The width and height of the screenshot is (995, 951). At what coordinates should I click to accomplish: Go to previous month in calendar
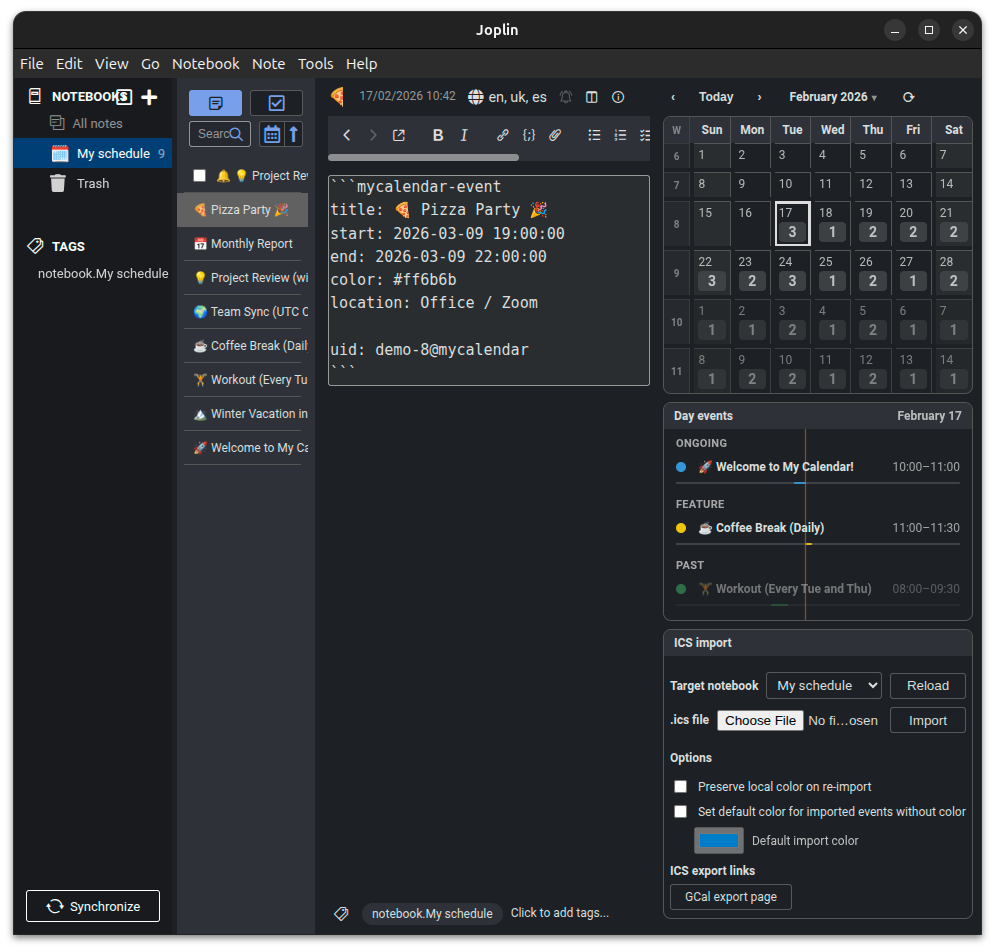[x=673, y=97]
